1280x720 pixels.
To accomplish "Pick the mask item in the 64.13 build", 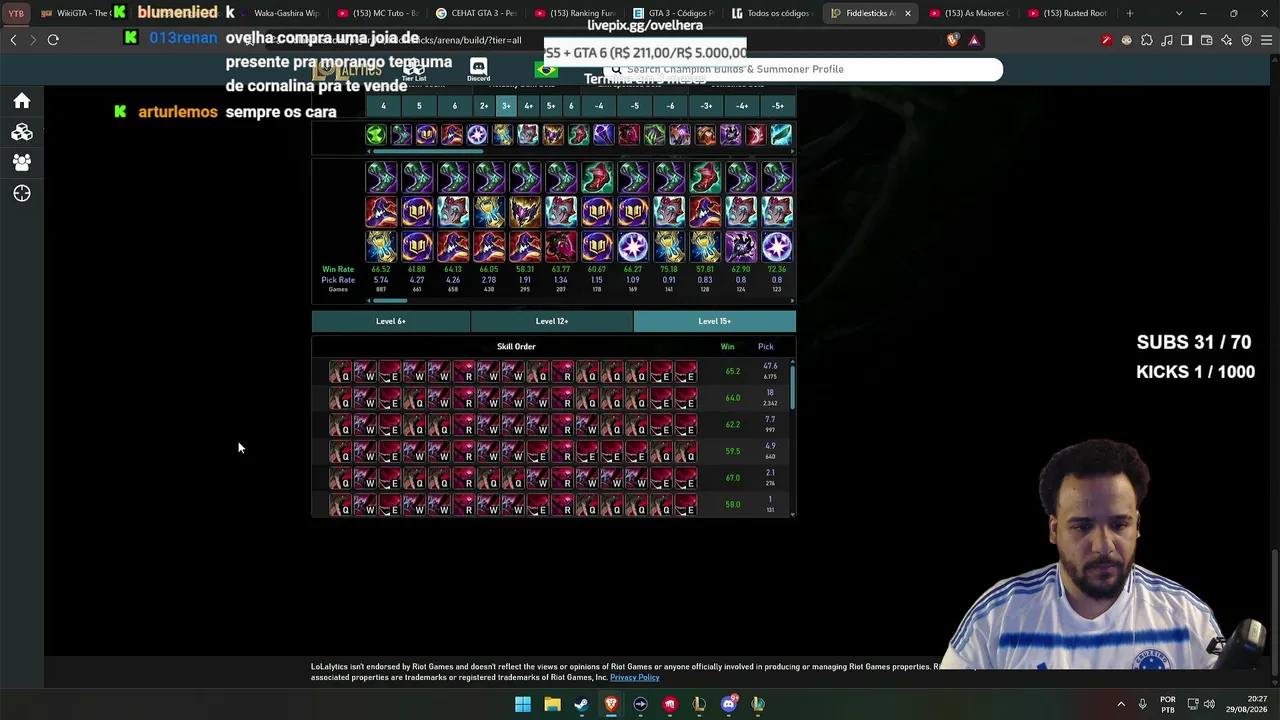I will pos(453,212).
